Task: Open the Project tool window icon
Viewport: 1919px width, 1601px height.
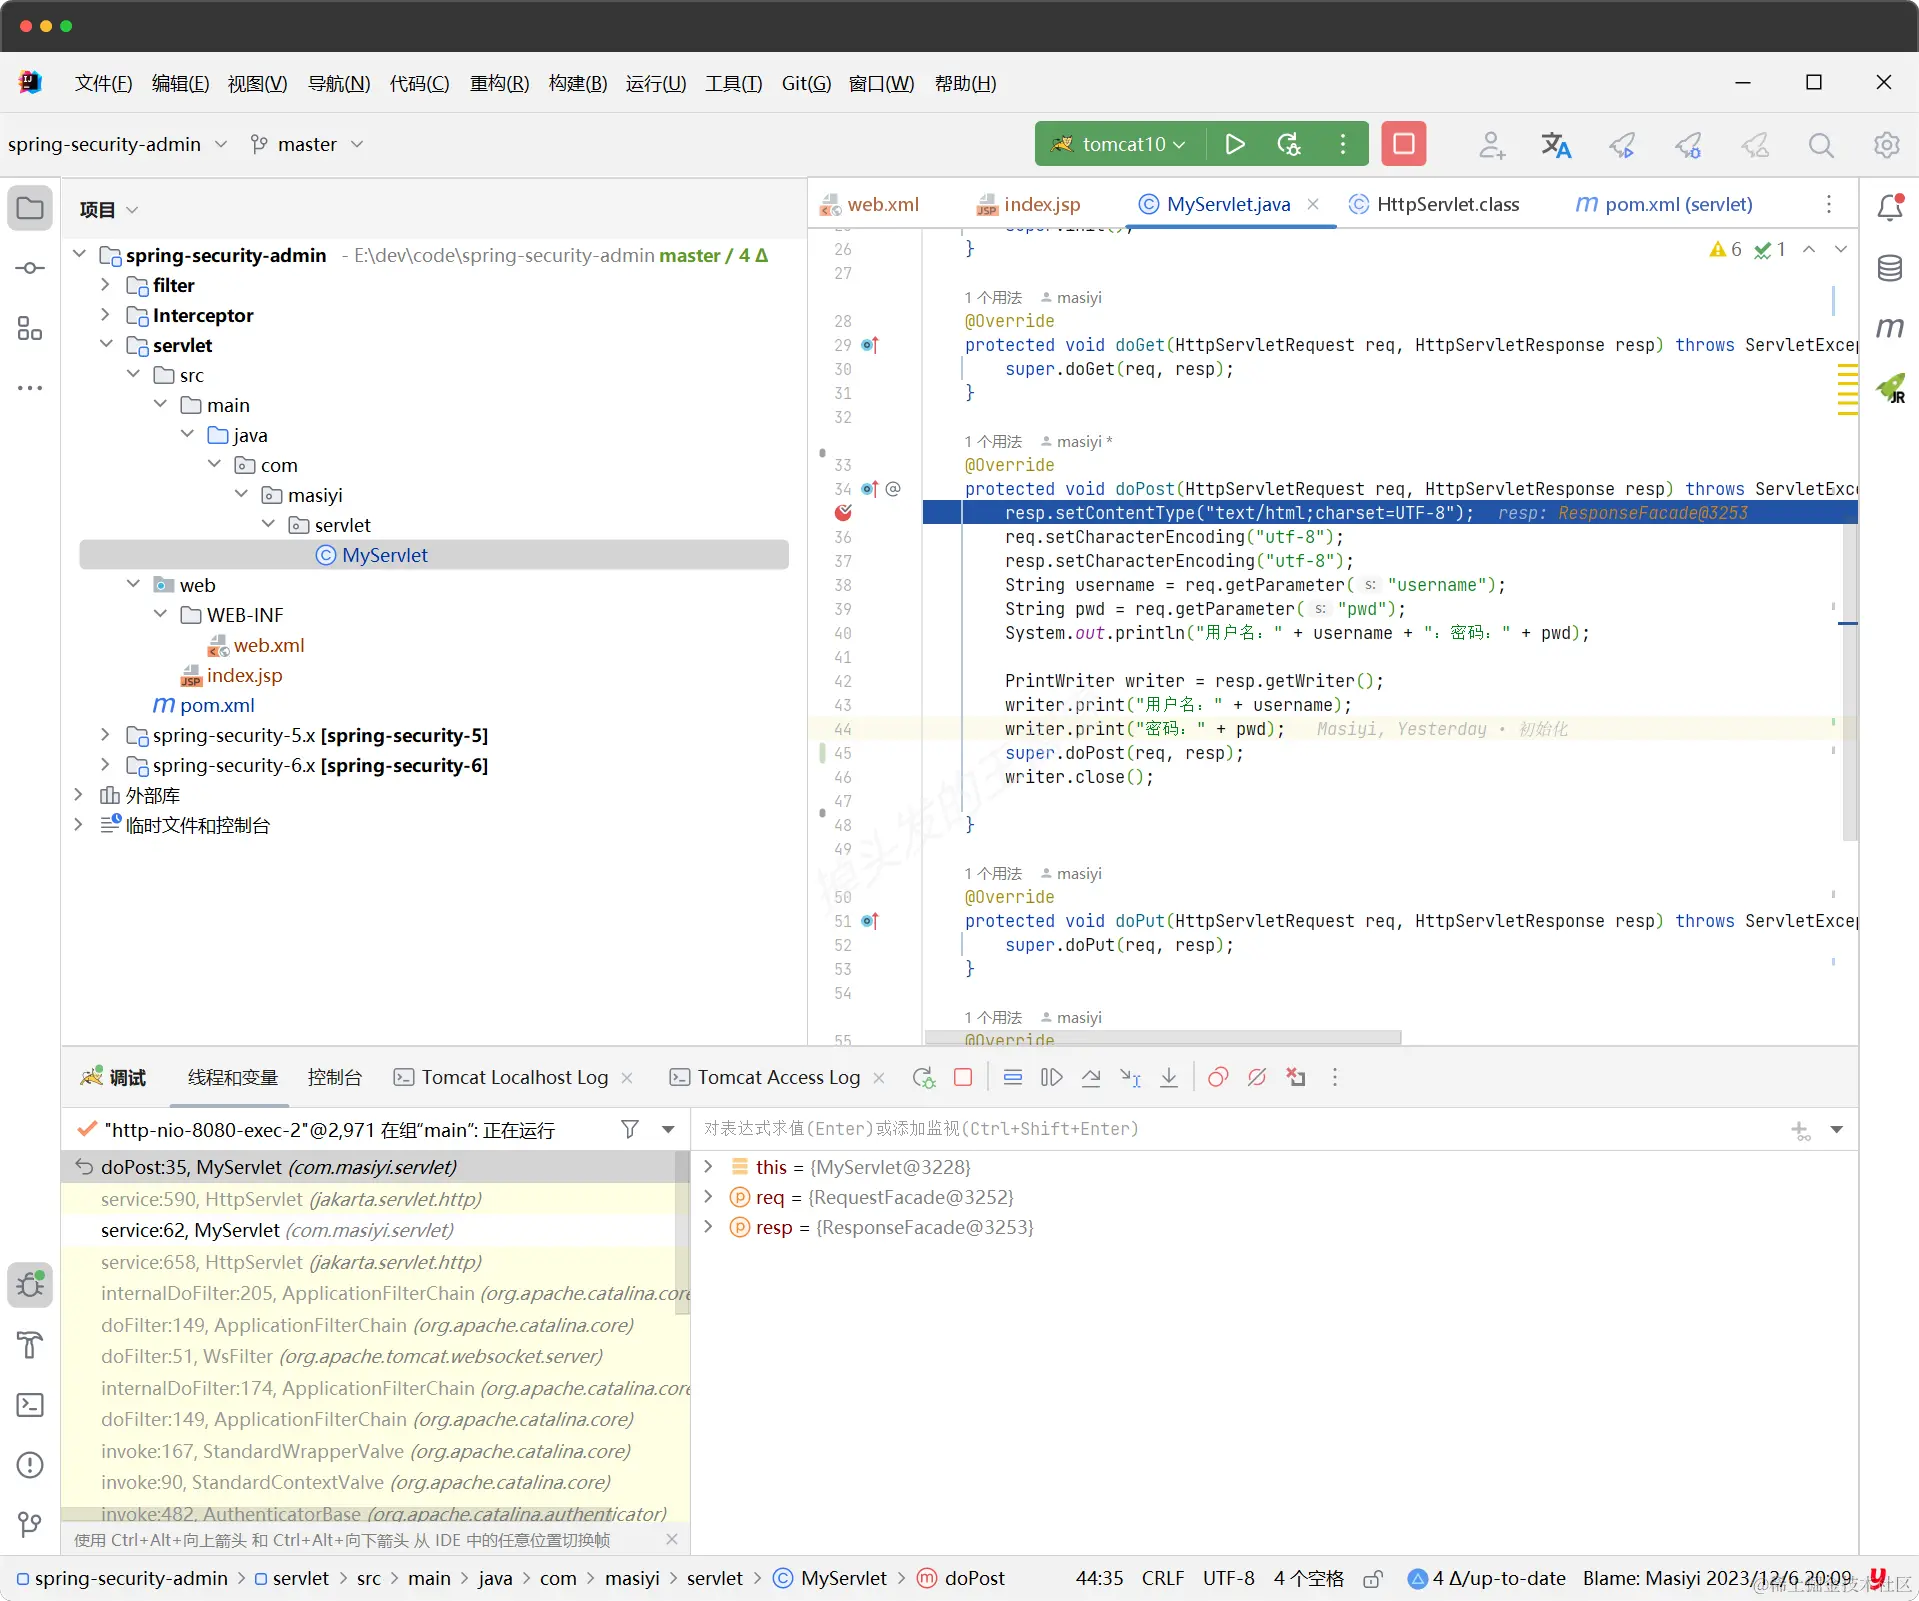Action: click(30, 208)
